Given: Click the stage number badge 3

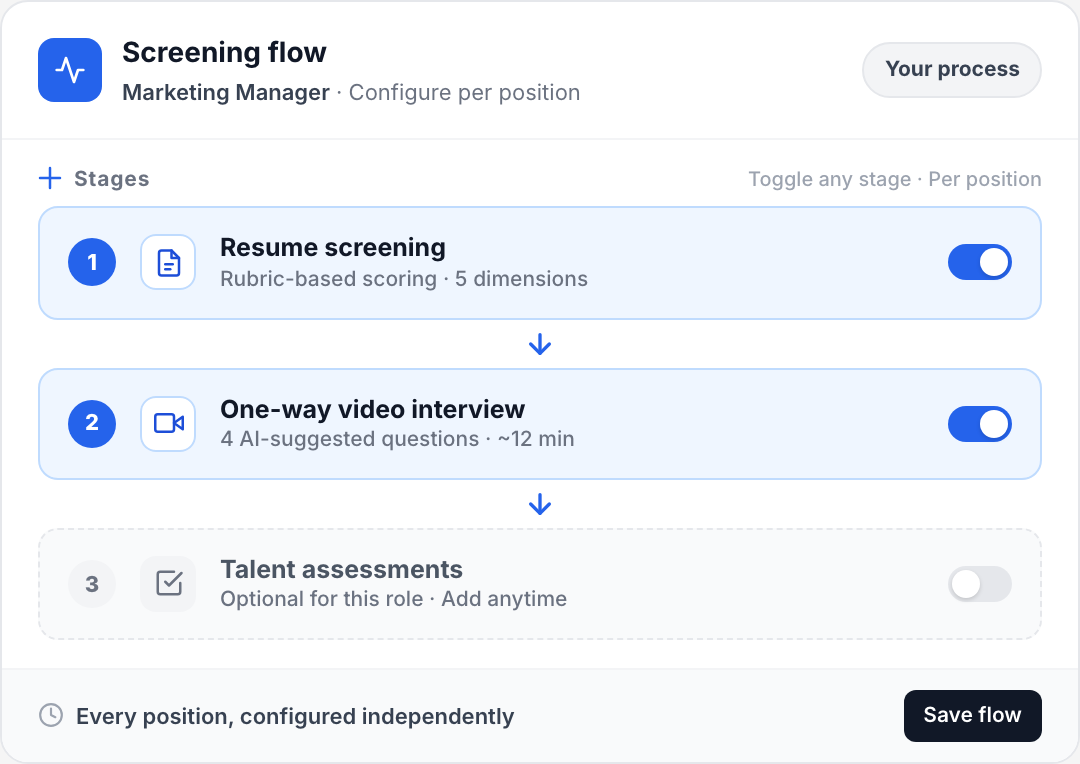Looking at the screenshot, I should click(x=92, y=584).
